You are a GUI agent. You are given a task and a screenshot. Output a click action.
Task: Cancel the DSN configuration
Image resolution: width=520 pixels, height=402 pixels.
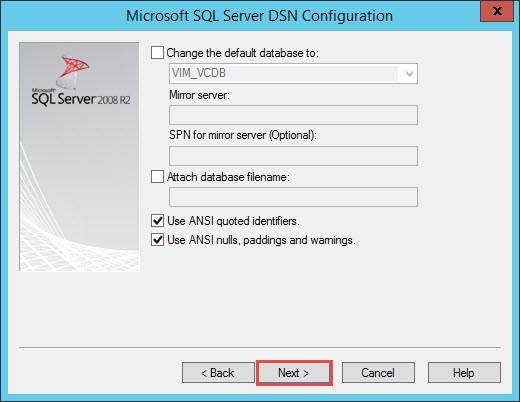[378, 373]
